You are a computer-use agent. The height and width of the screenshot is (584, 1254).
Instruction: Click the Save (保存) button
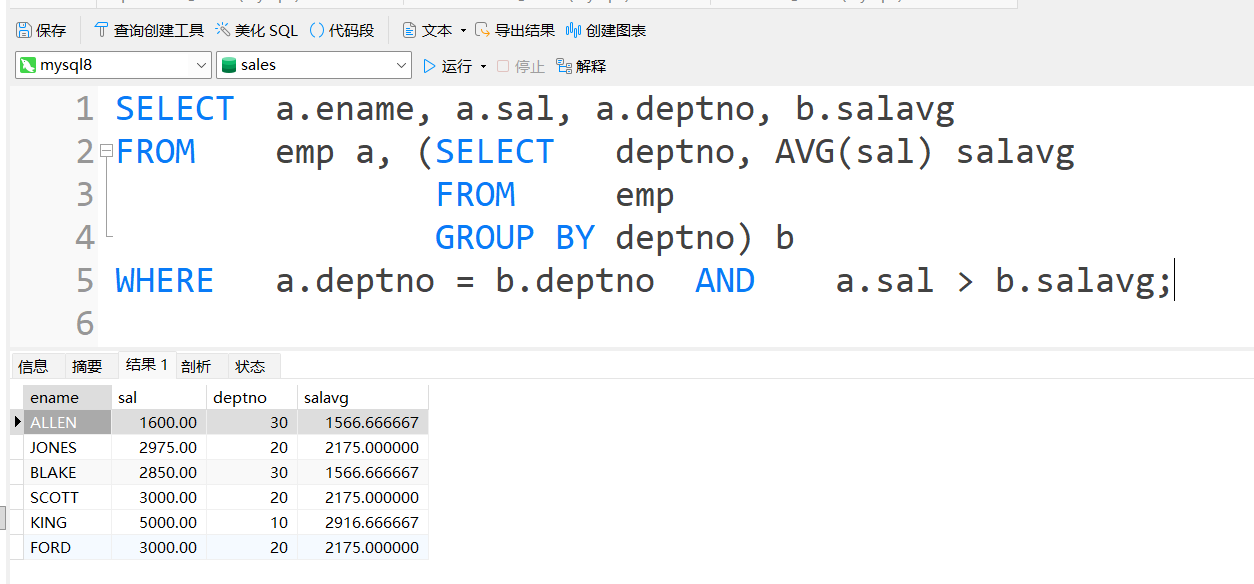click(41, 31)
